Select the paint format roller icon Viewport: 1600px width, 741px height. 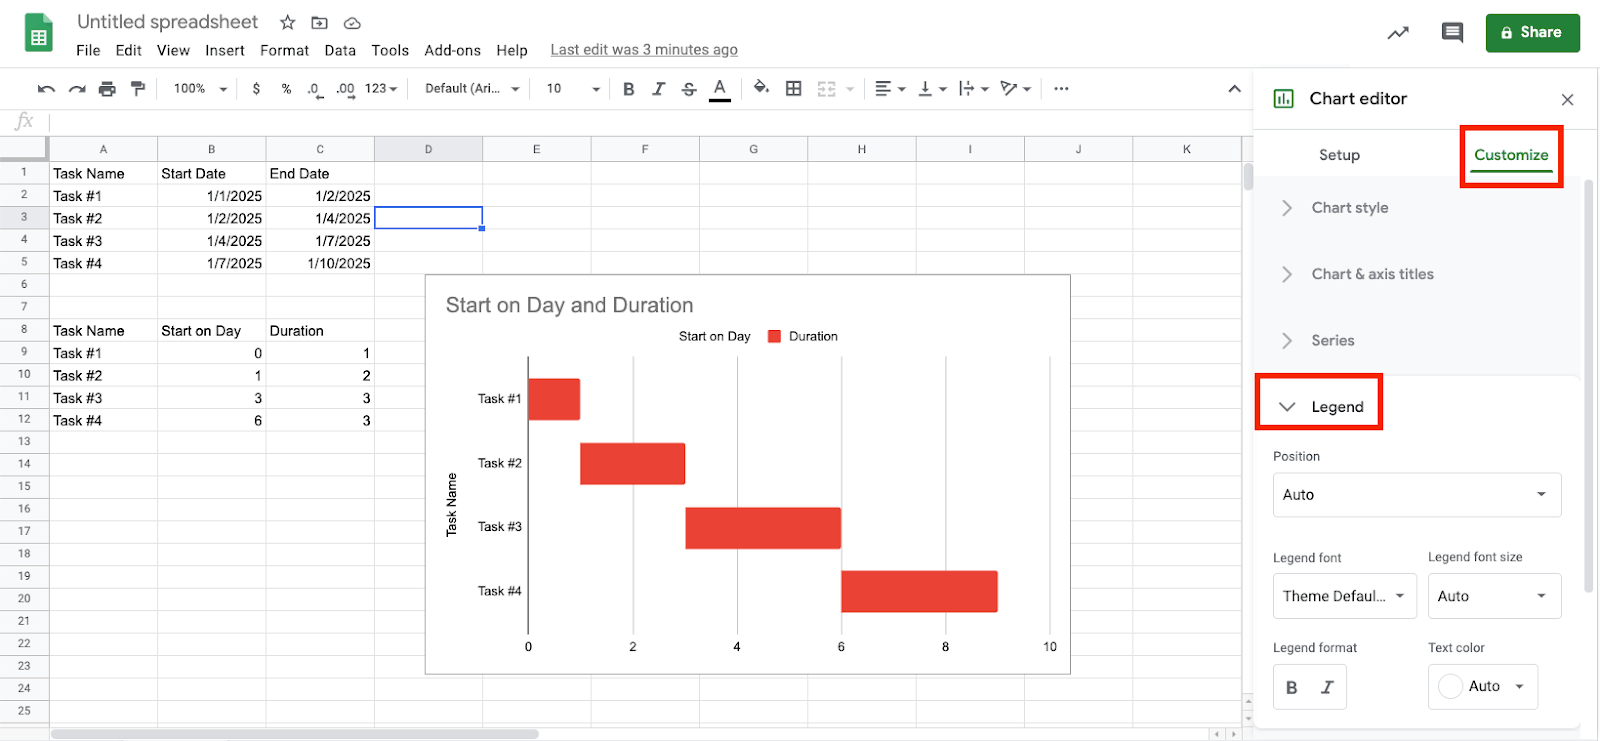138,89
